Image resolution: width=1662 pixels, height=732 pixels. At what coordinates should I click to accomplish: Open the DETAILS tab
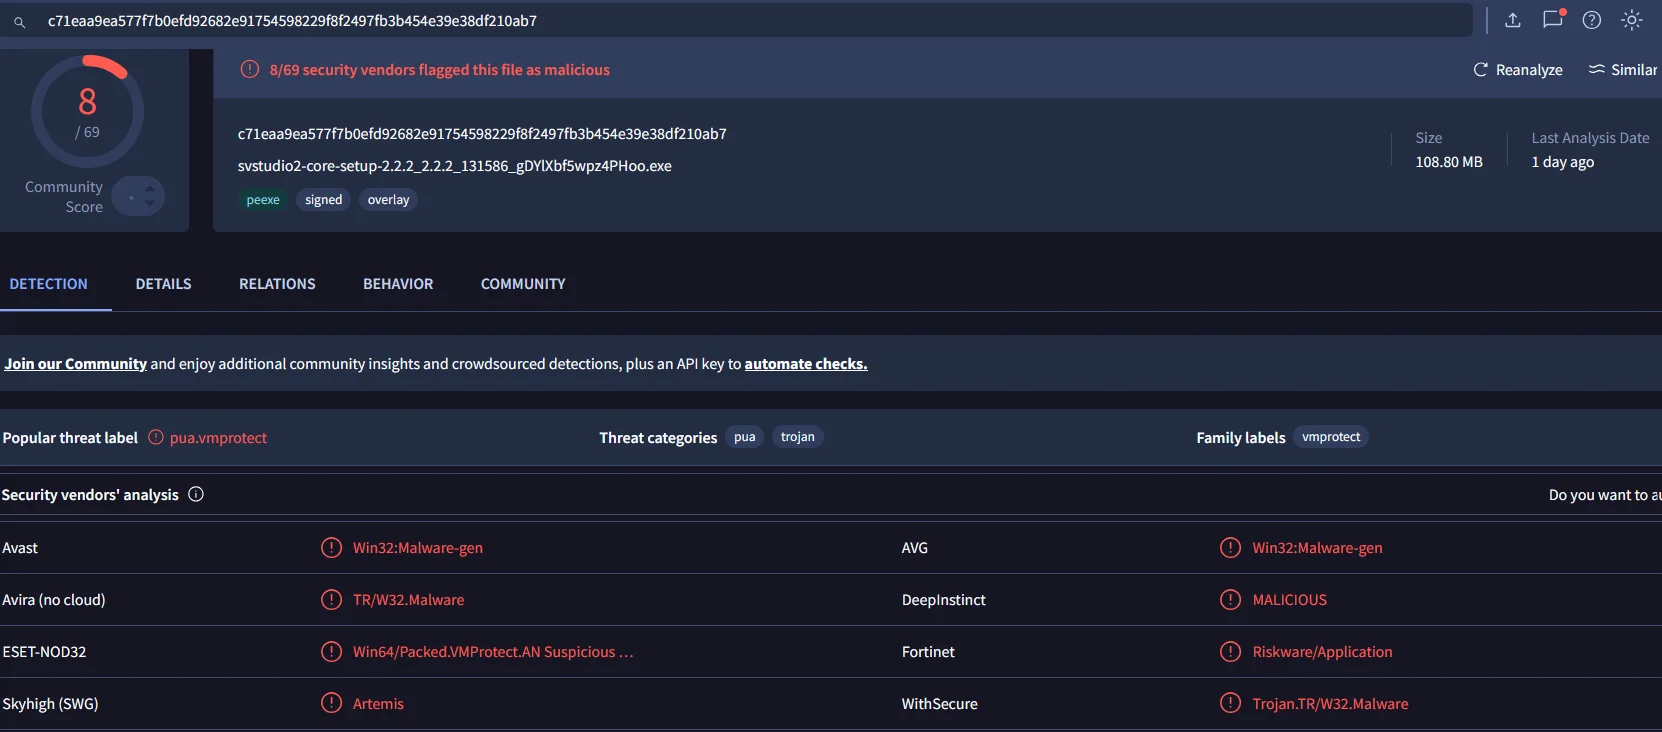click(x=163, y=284)
